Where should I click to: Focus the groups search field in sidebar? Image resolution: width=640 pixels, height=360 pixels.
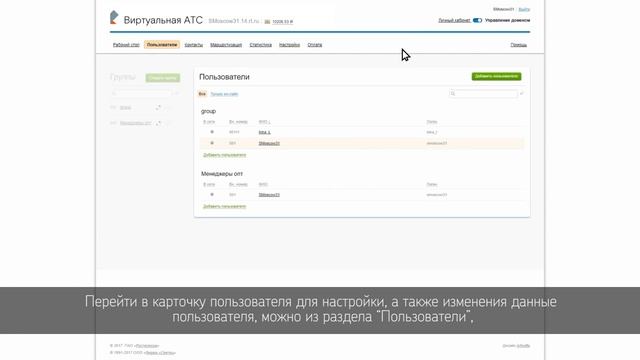142,93
